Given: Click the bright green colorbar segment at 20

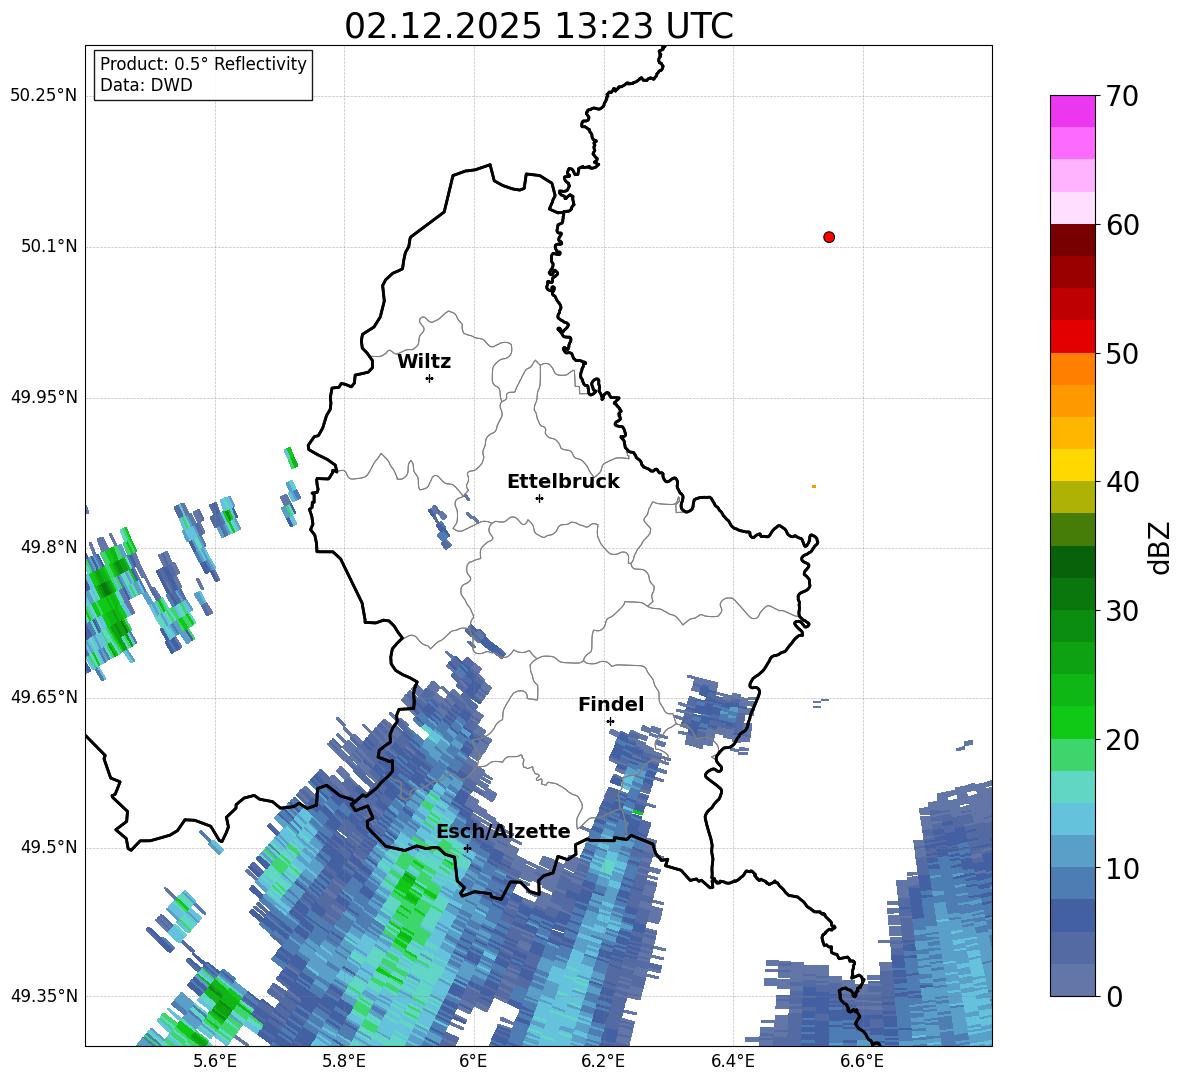Looking at the screenshot, I should click(1072, 722).
